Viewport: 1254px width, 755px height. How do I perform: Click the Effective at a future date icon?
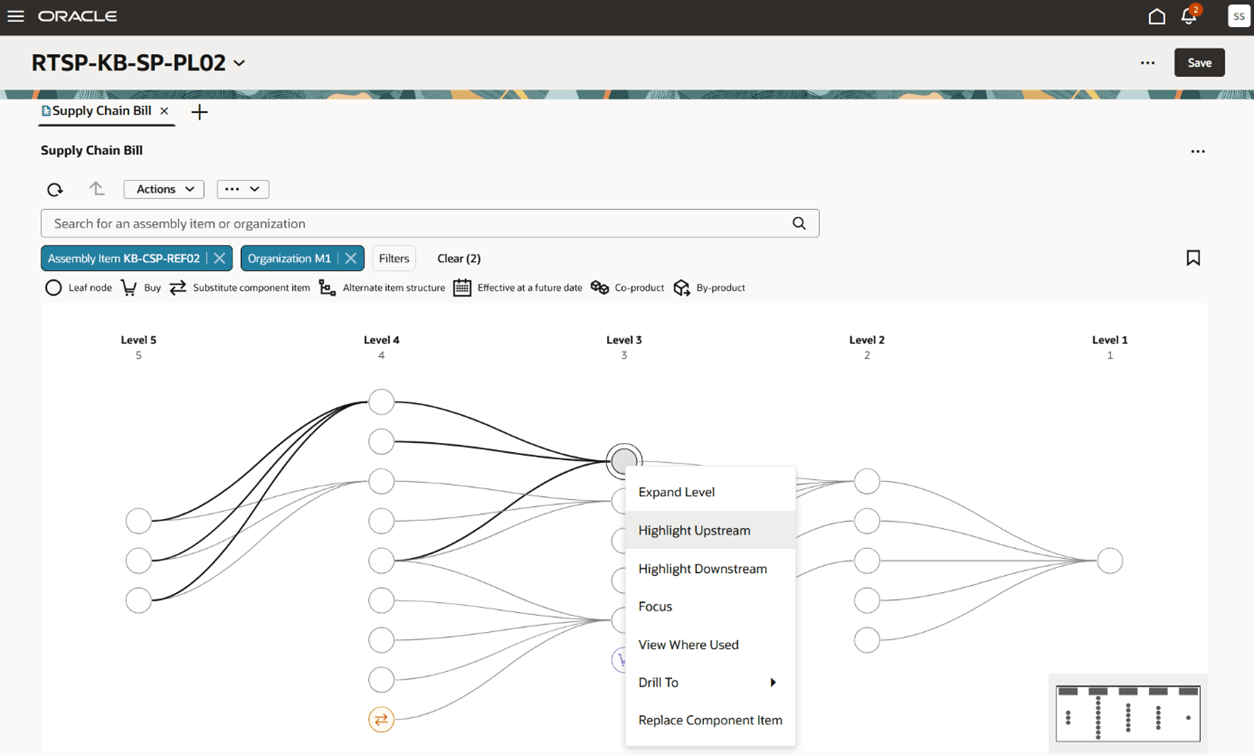(462, 288)
